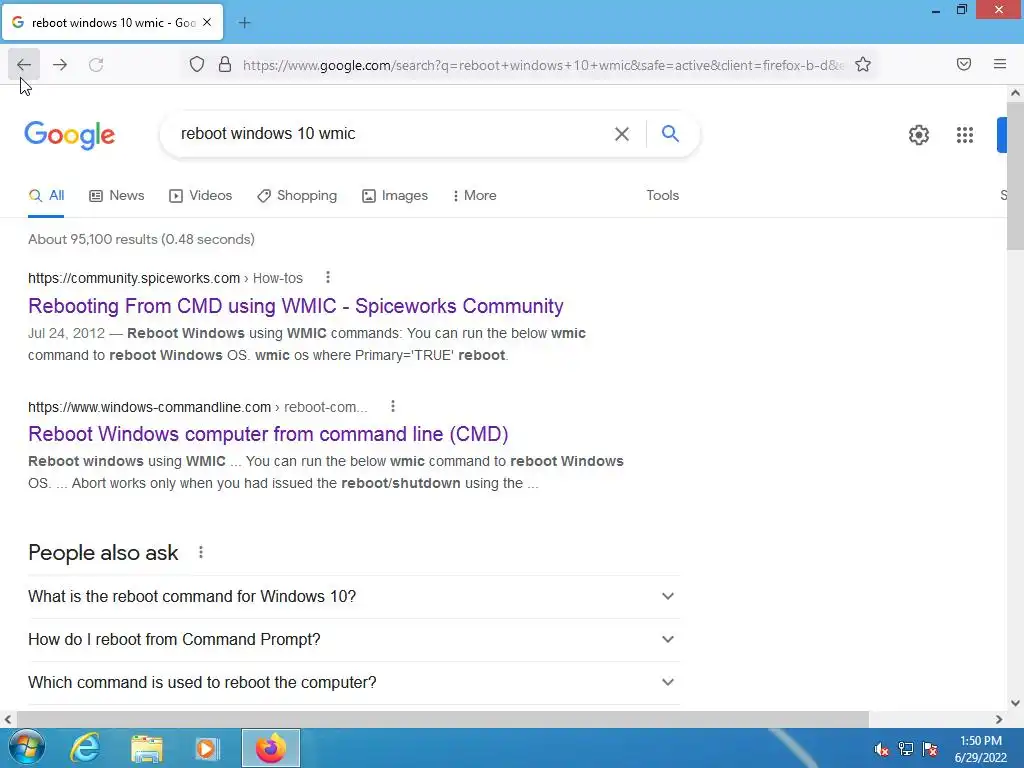Open Windows Start button
1024x768 pixels.
[27, 748]
